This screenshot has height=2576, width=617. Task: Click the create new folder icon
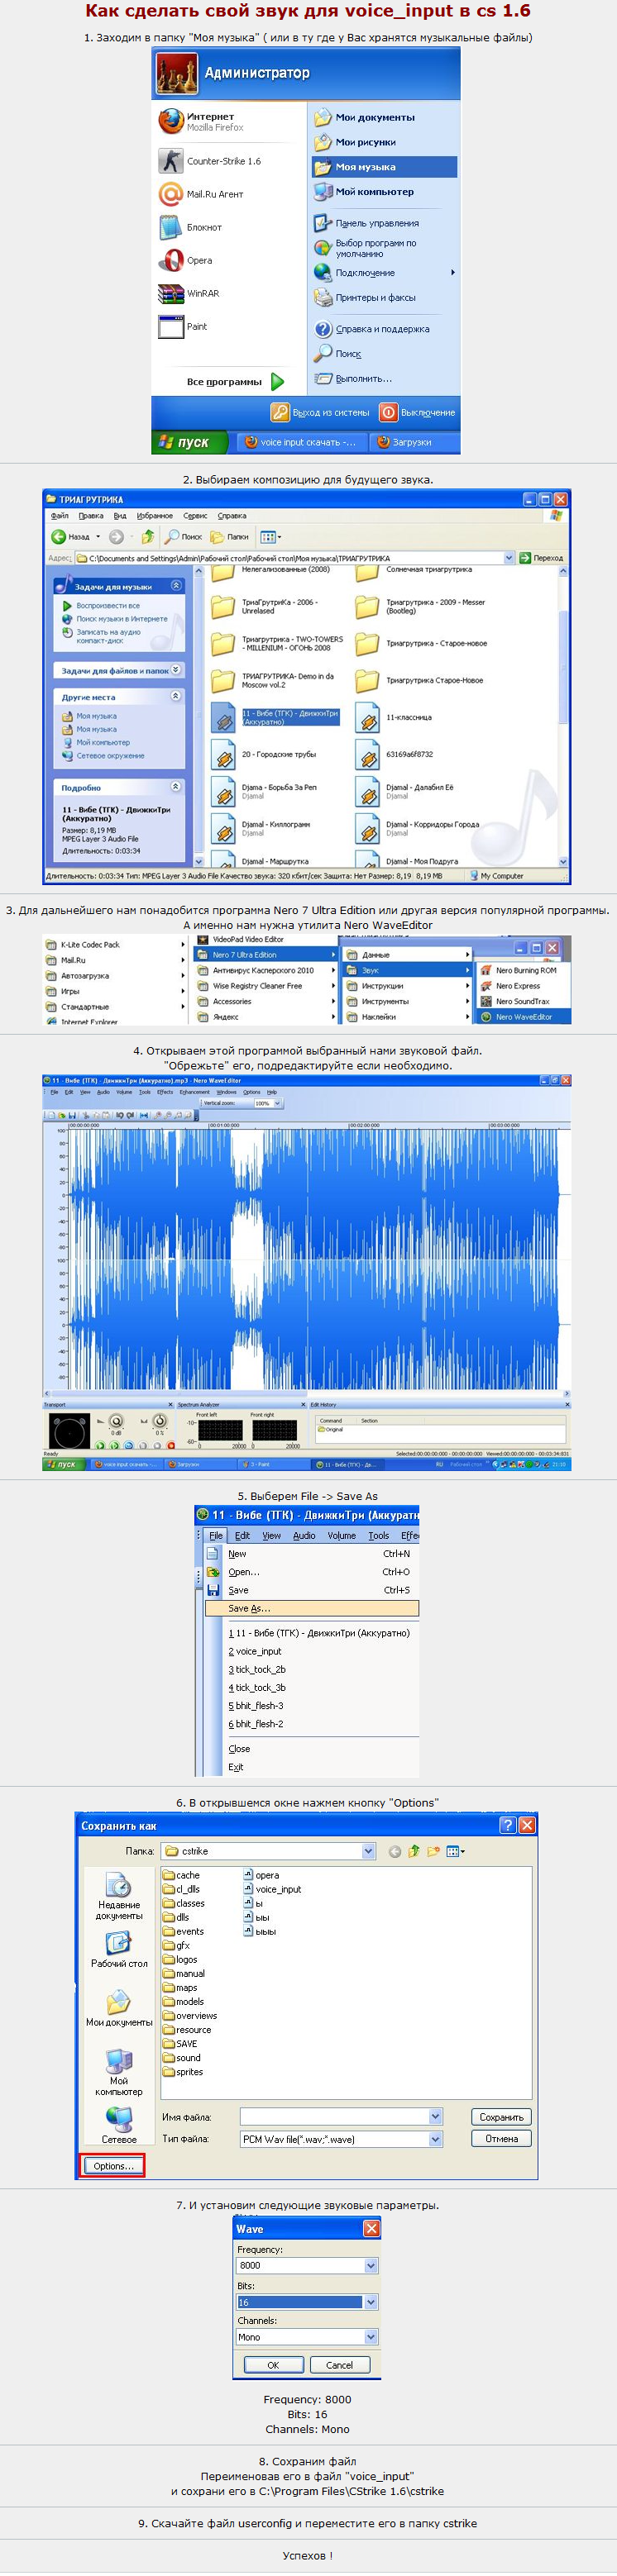pos(433,1851)
